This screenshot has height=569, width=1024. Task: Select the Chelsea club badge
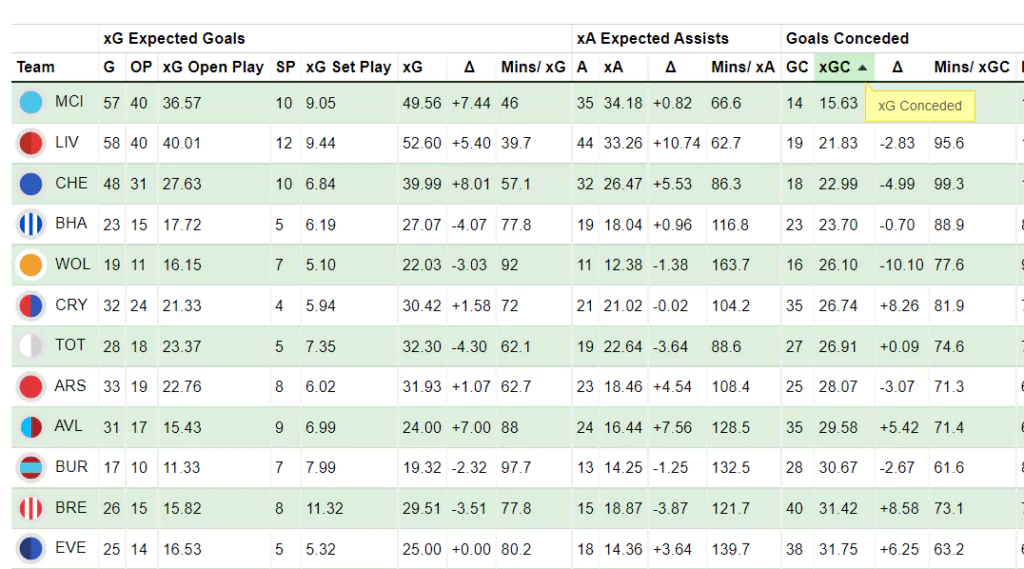[x=31, y=184]
